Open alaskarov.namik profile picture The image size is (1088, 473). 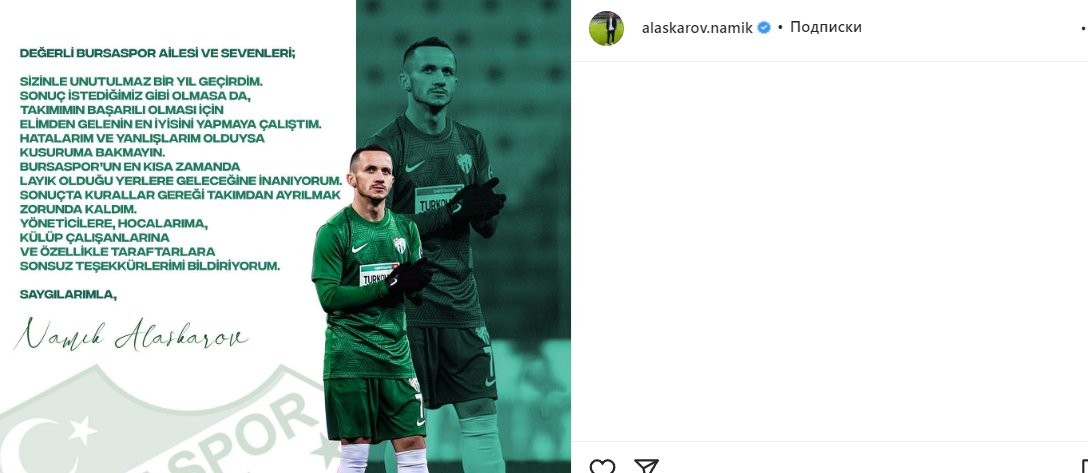pos(606,28)
